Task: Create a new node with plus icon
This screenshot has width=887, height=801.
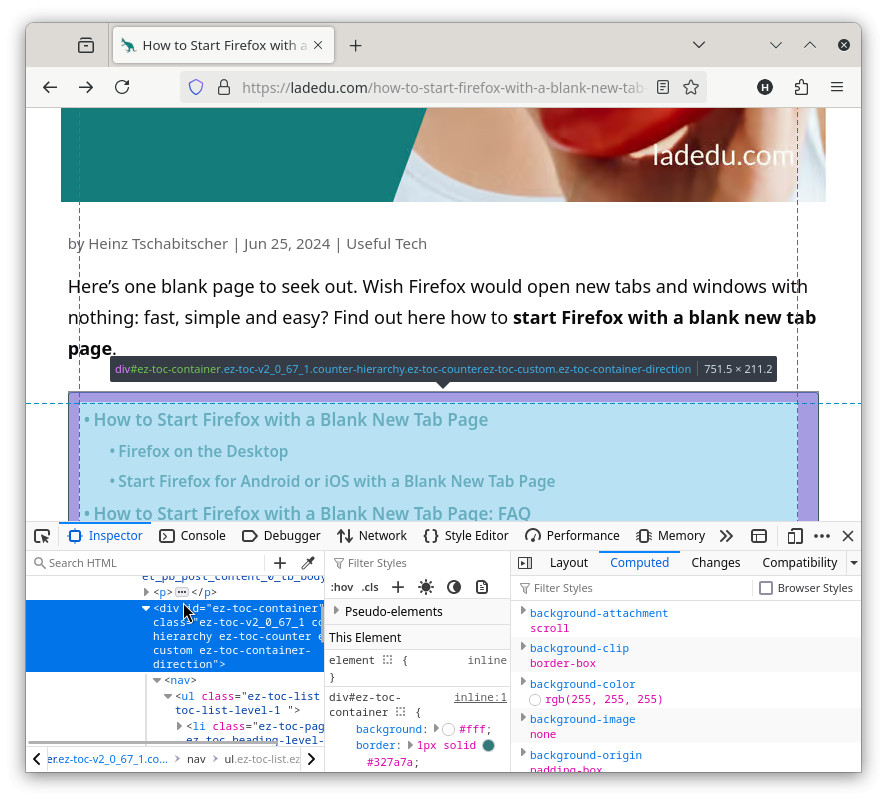Action: point(280,563)
